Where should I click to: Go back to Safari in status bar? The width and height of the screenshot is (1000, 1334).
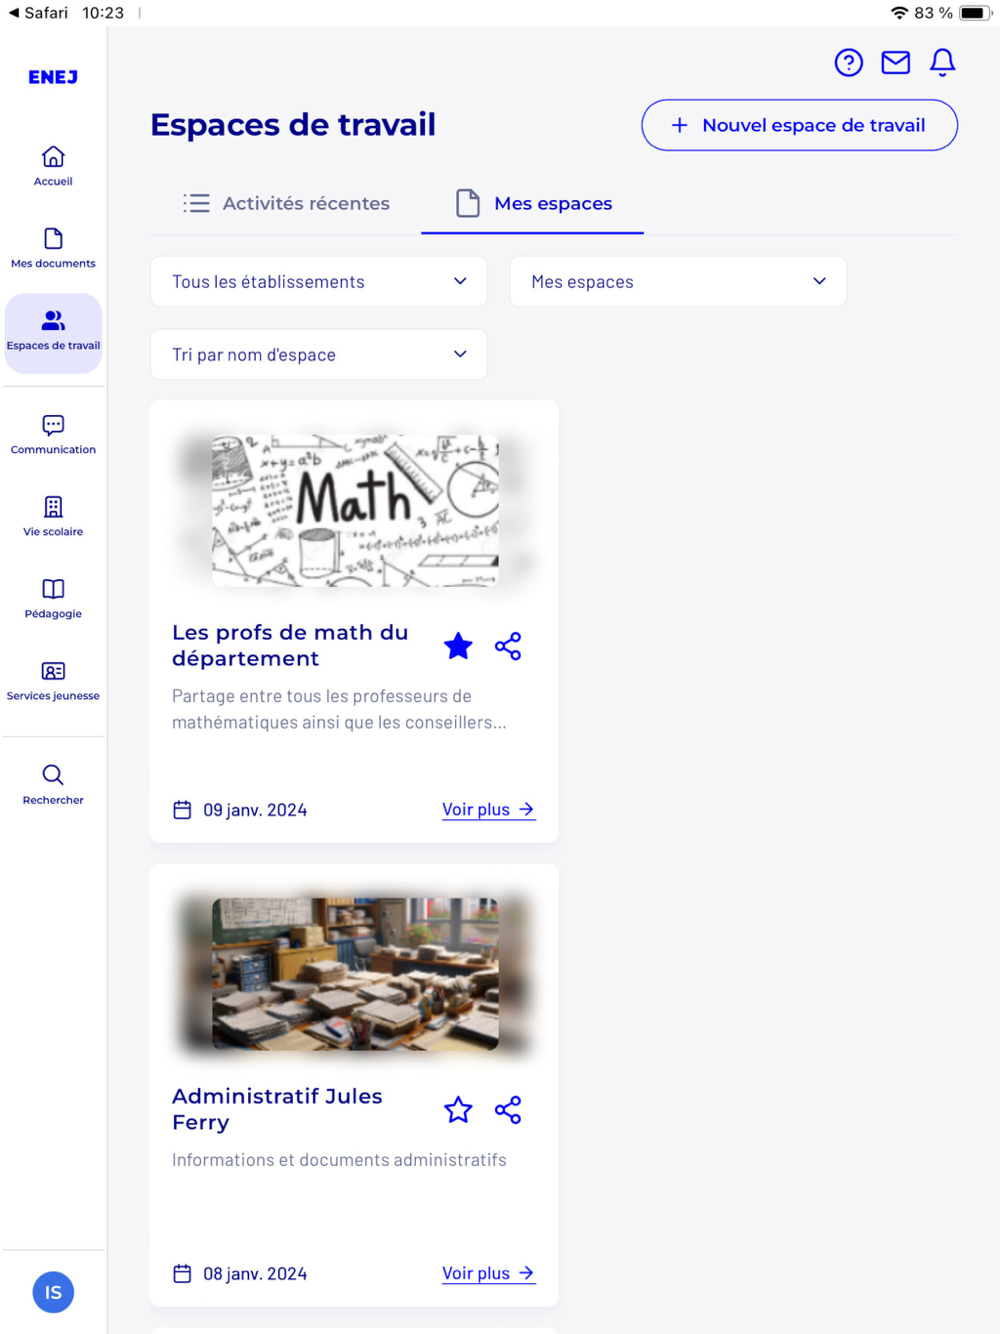[38, 13]
